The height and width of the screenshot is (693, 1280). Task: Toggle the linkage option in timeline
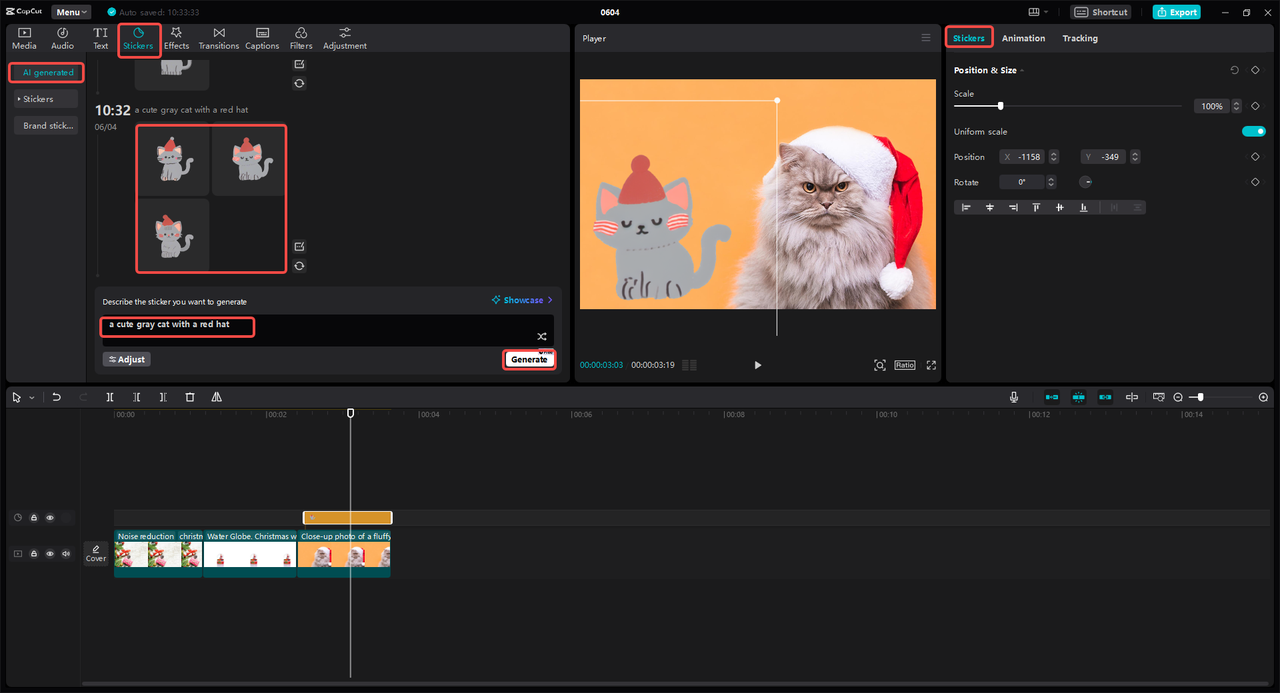[1105, 397]
